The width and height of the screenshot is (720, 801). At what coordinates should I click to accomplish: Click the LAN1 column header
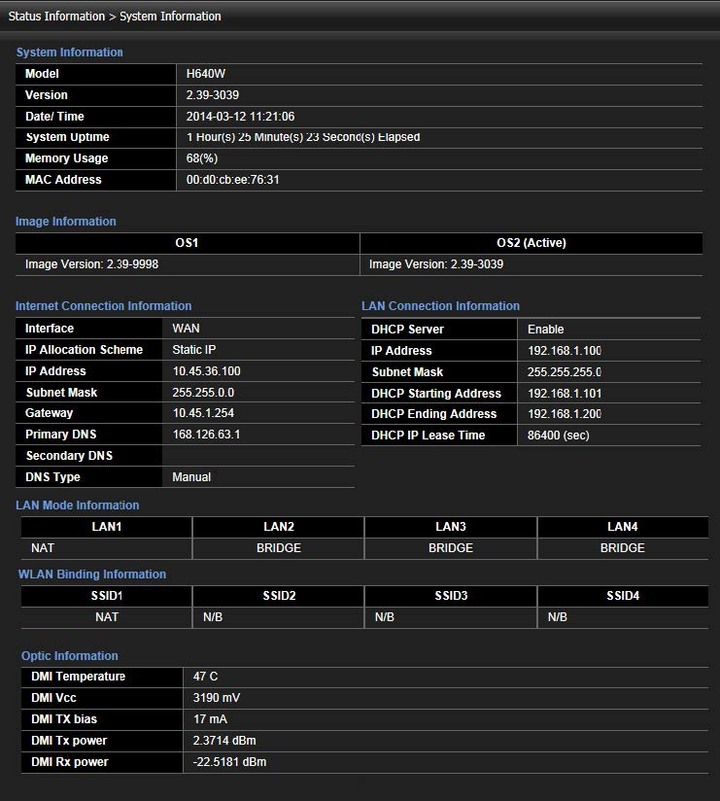click(107, 527)
